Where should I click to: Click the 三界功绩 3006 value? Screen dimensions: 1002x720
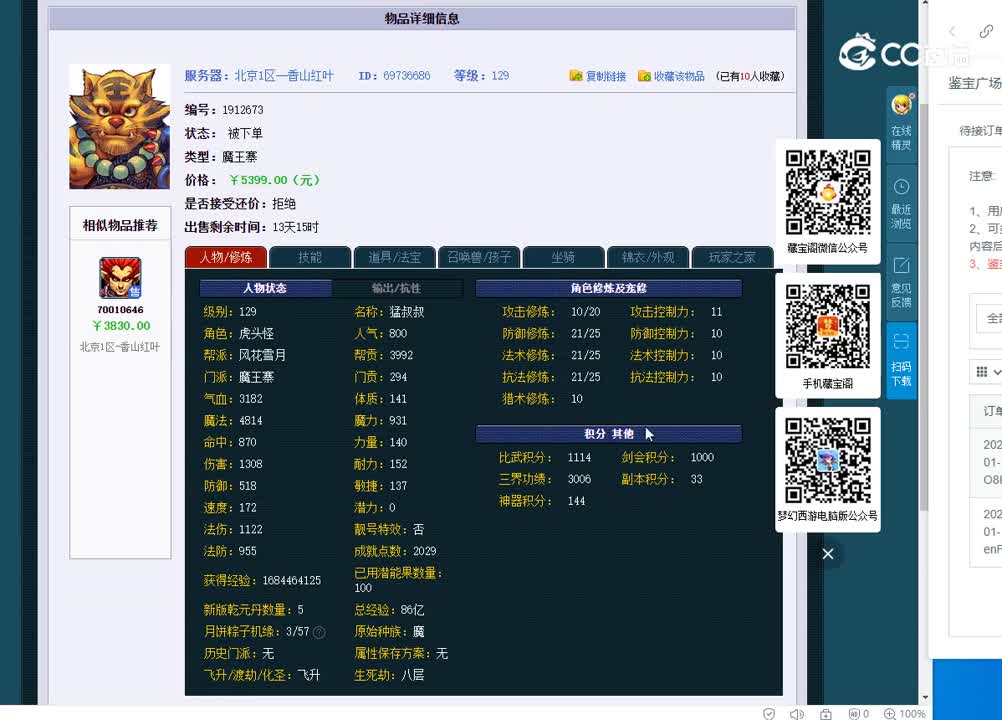579,479
